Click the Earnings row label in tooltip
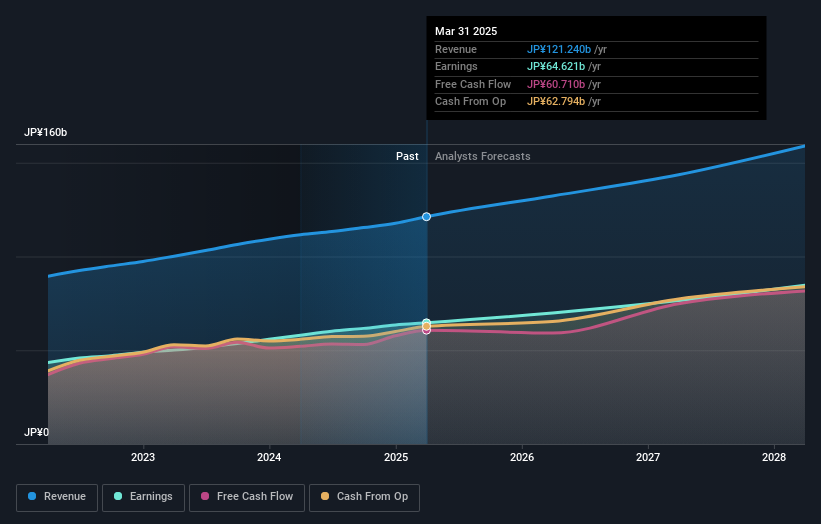 click(x=456, y=66)
